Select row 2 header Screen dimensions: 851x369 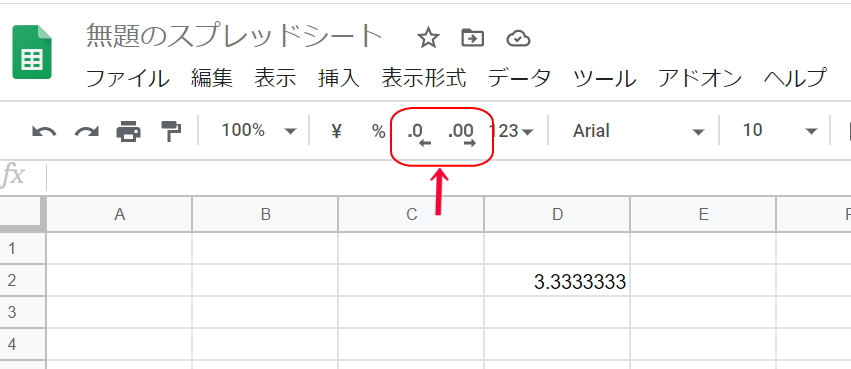coord(22,281)
